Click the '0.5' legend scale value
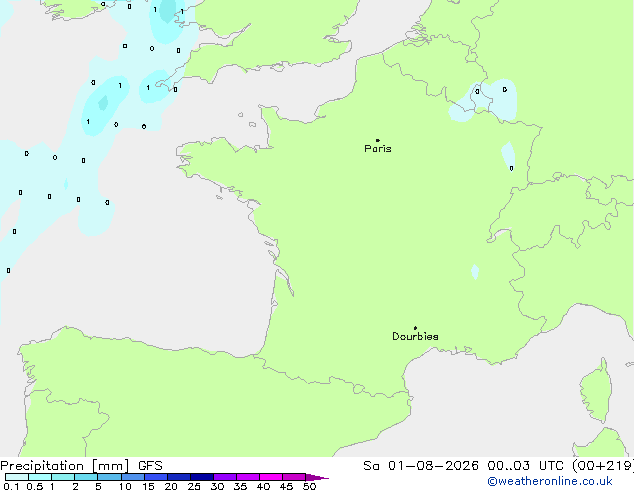This screenshot has width=634, height=490. click(x=35, y=486)
